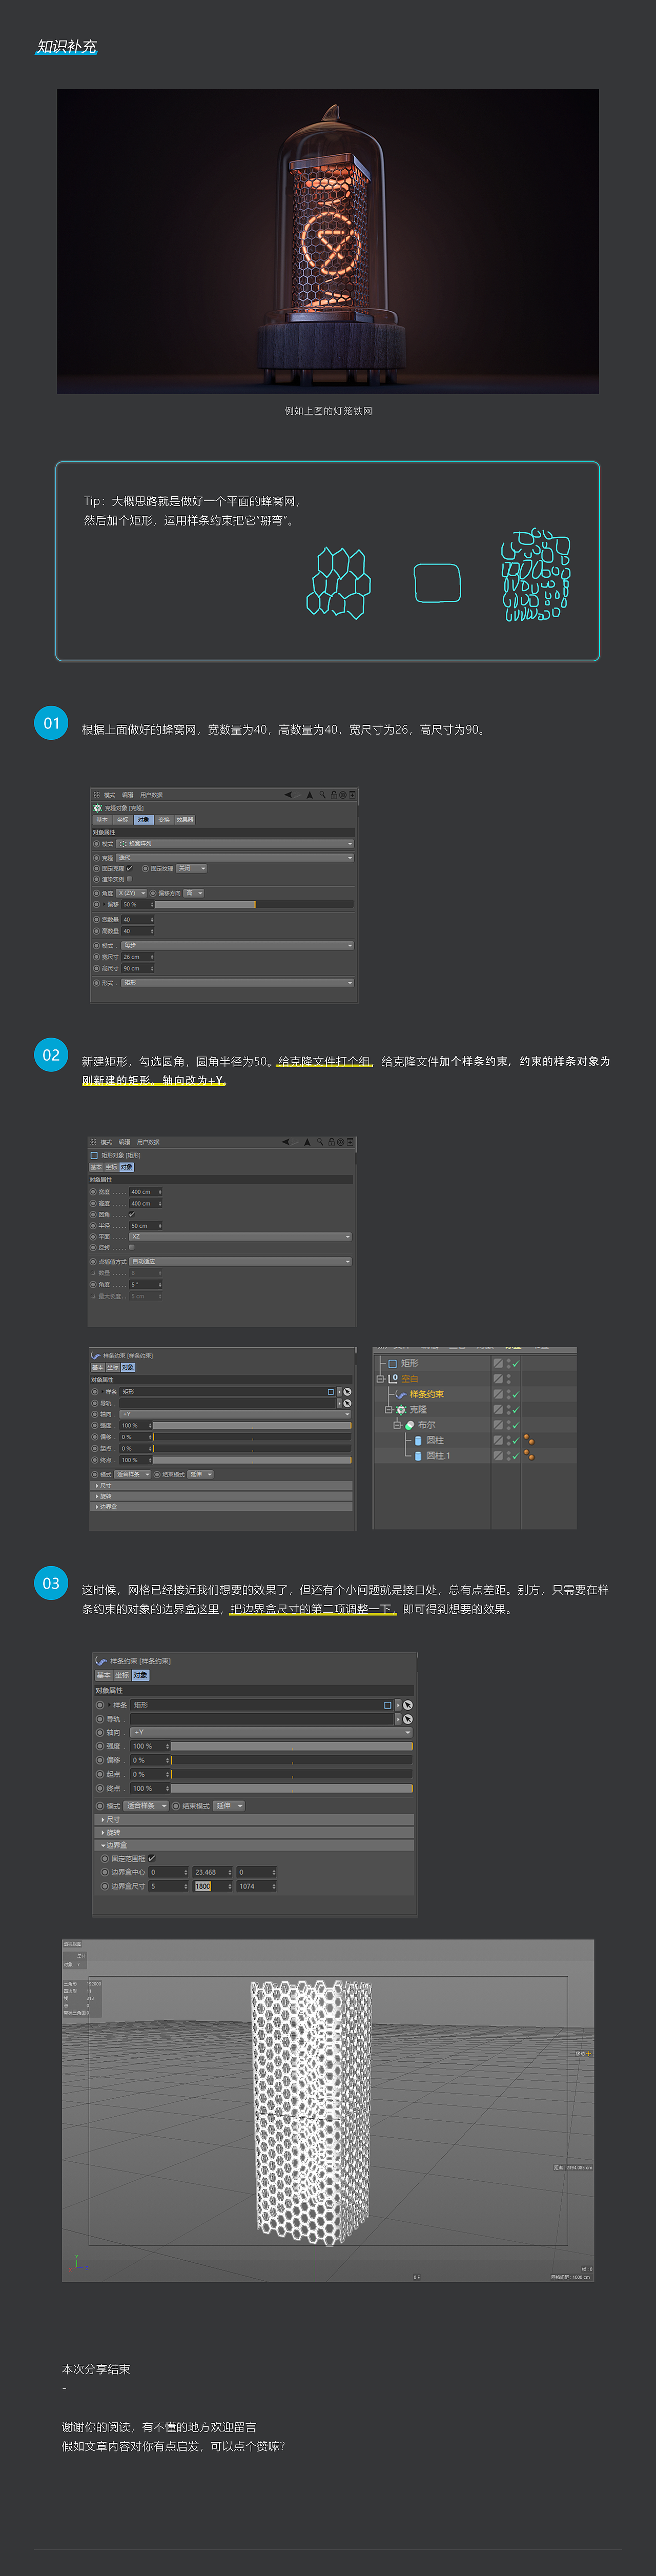The image size is (656, 2576).
Task: Click the 空白 null icon in object tree
Action: (393, 1378)
